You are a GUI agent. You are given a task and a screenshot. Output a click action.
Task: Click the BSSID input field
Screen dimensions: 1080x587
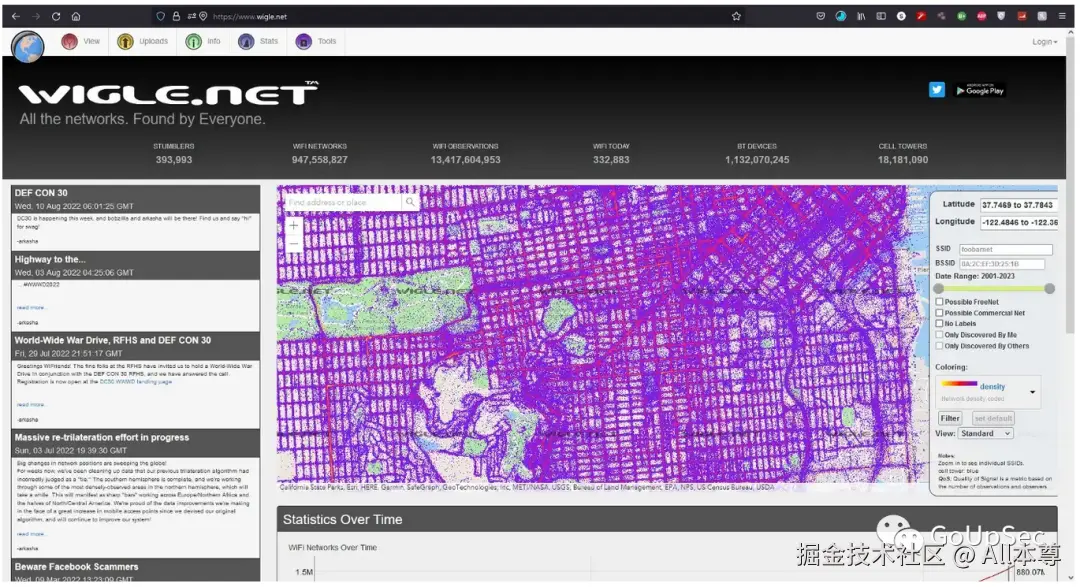pos(1001,264)
